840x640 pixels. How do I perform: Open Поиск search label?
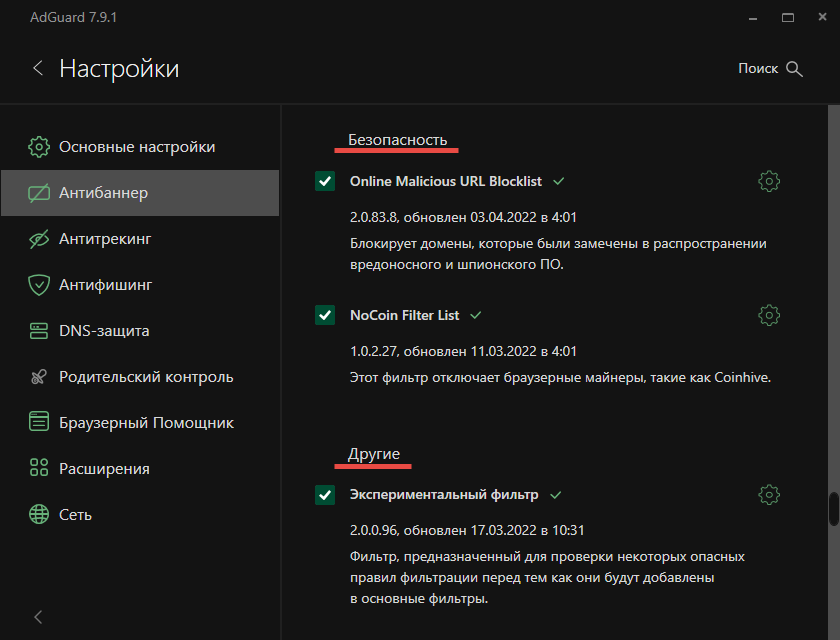click(x=758, y=69)
